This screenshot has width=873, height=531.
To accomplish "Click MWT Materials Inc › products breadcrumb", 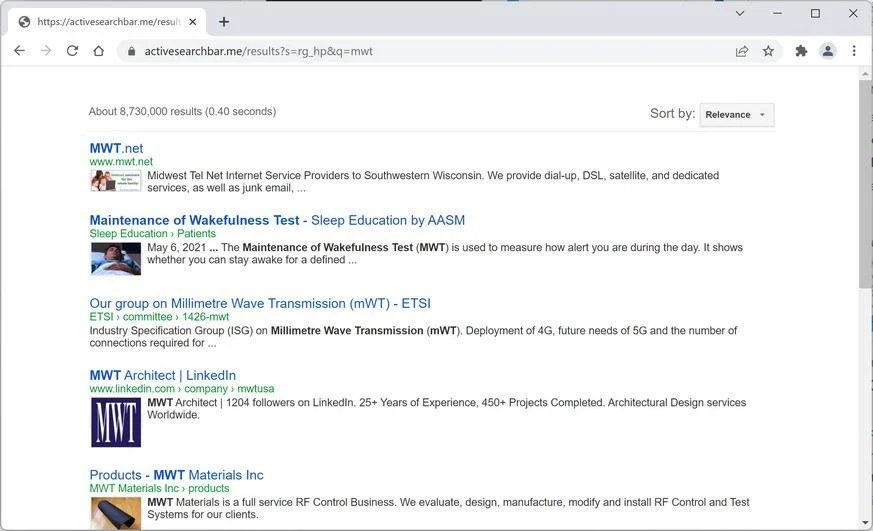I will 159,488.
